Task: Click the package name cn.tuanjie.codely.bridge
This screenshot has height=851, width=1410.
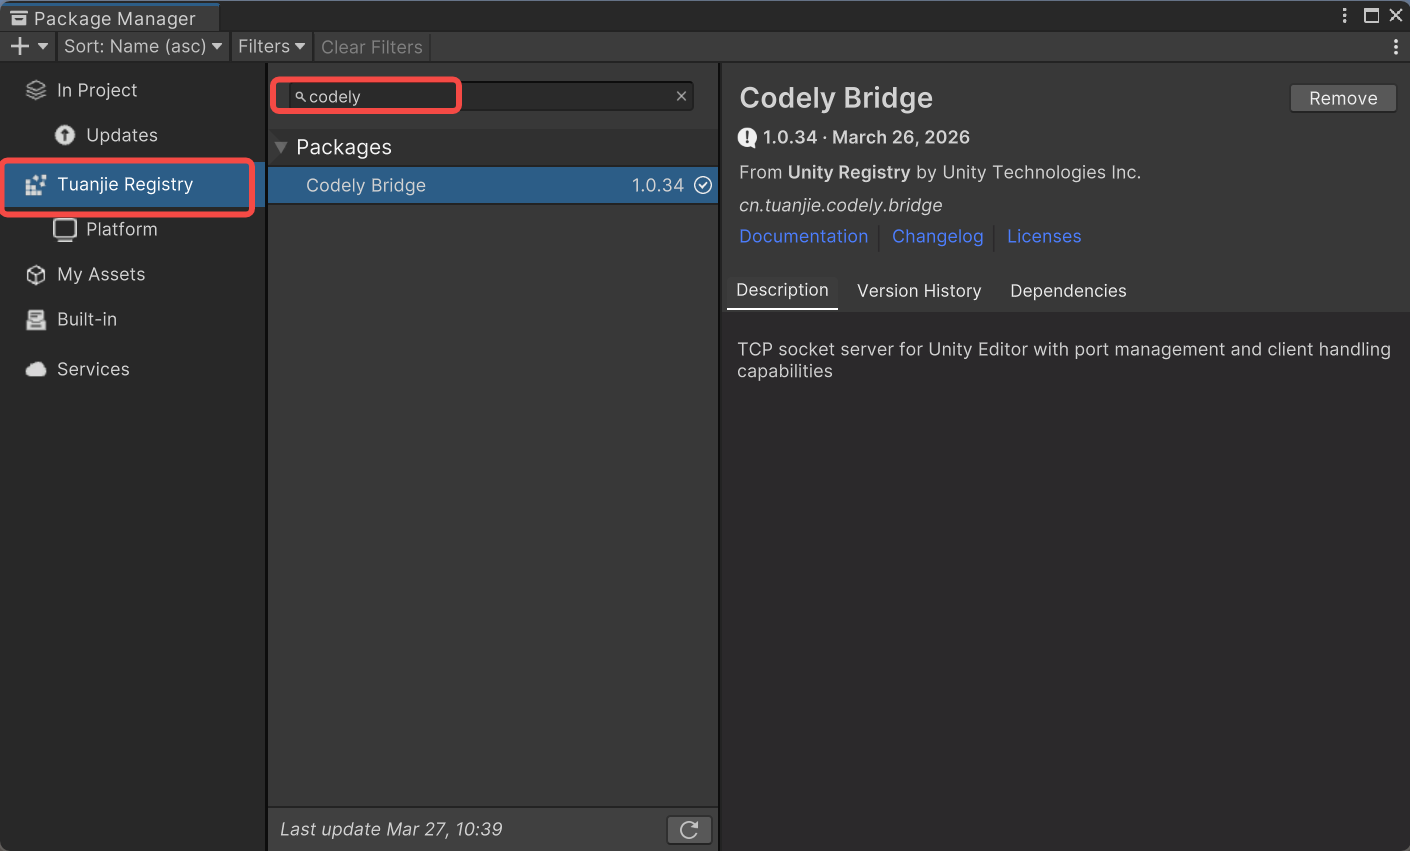Action: click(841, 205)
